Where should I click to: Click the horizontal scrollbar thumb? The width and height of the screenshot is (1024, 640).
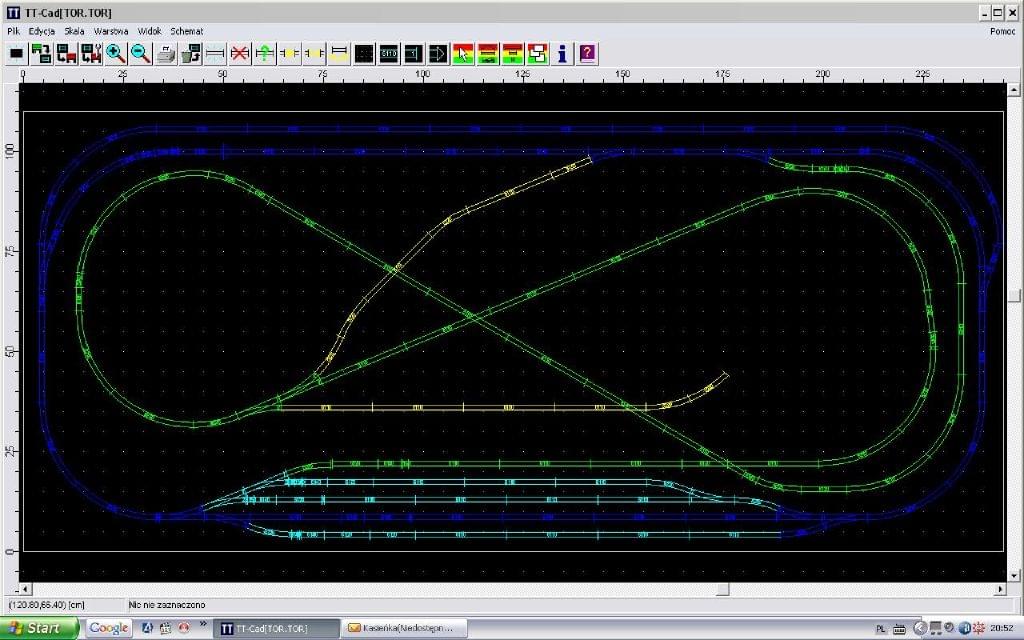pyautogui.click(x=722, y=589)
